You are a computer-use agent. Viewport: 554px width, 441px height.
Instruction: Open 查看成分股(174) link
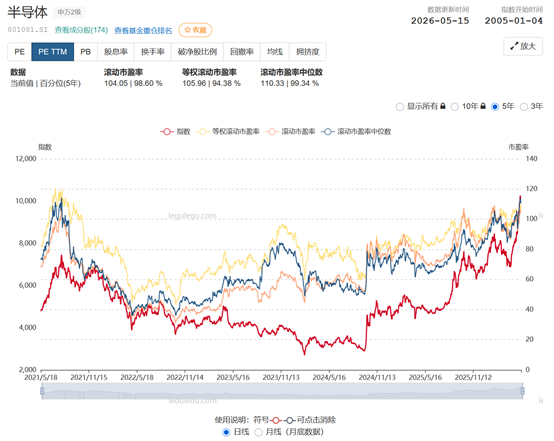tap(81, 30)
